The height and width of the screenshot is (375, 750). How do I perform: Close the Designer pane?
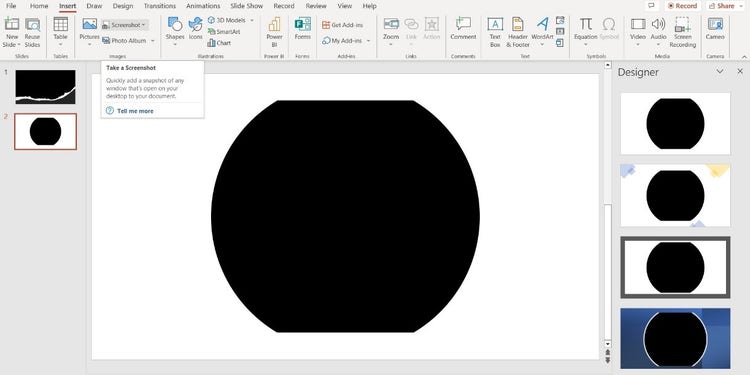(x=740, y=71)
